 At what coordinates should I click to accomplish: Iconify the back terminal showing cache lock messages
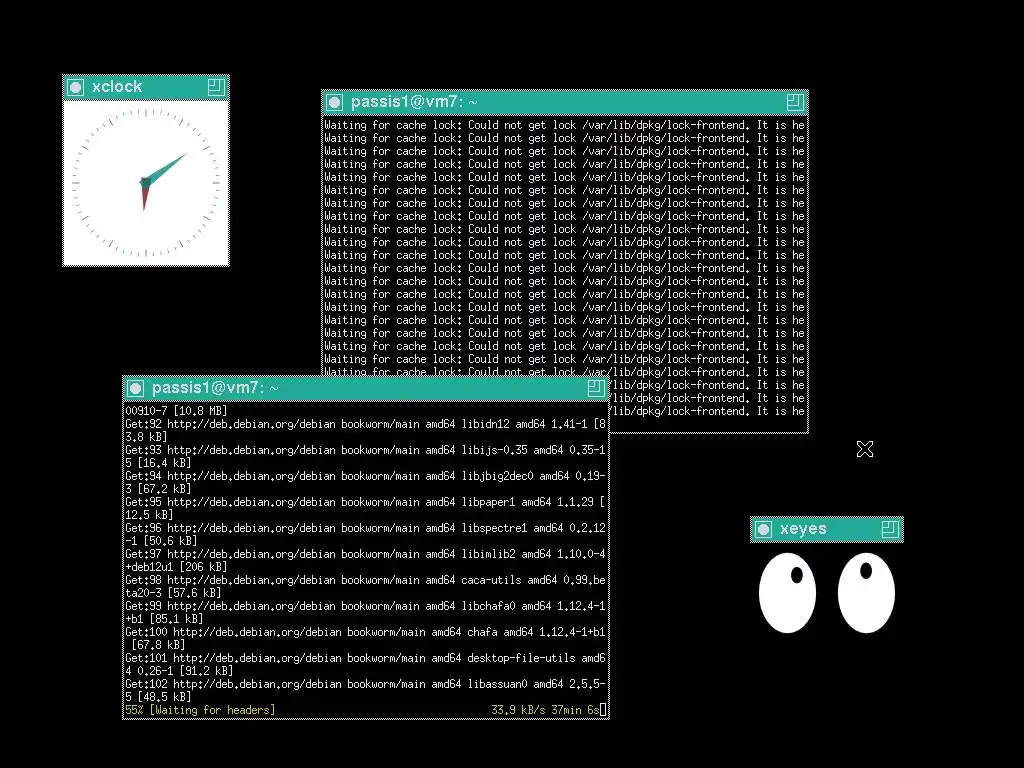click(334, 103)
